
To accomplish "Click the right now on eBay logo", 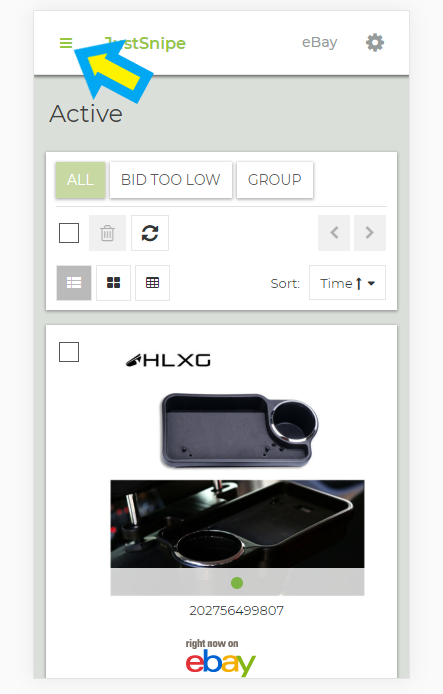I will click(x=220, y=657).
